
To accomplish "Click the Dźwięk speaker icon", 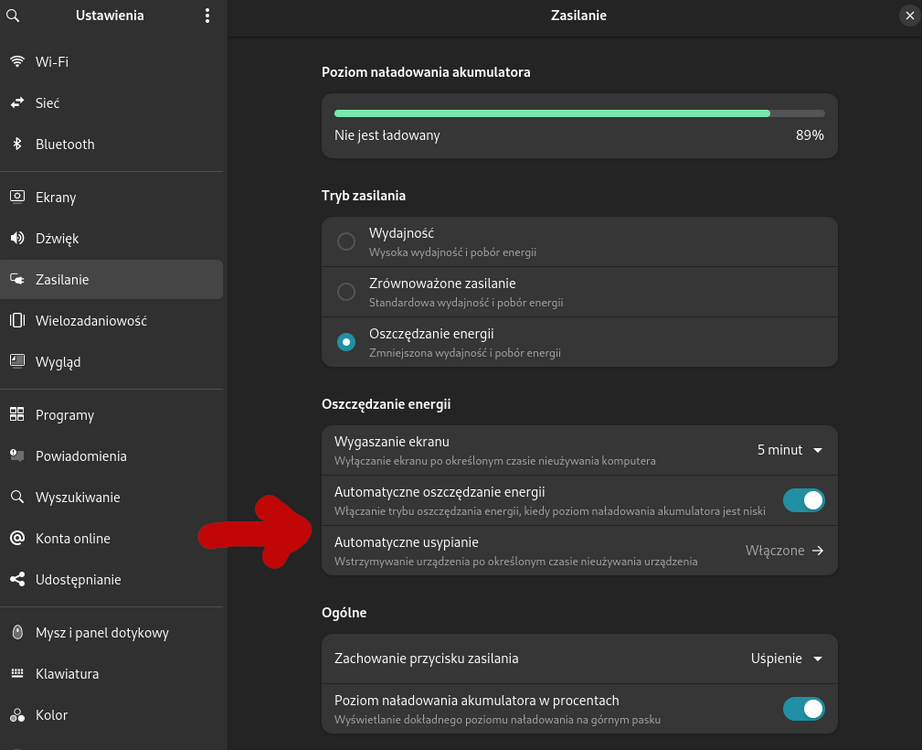I will [17, 239].
